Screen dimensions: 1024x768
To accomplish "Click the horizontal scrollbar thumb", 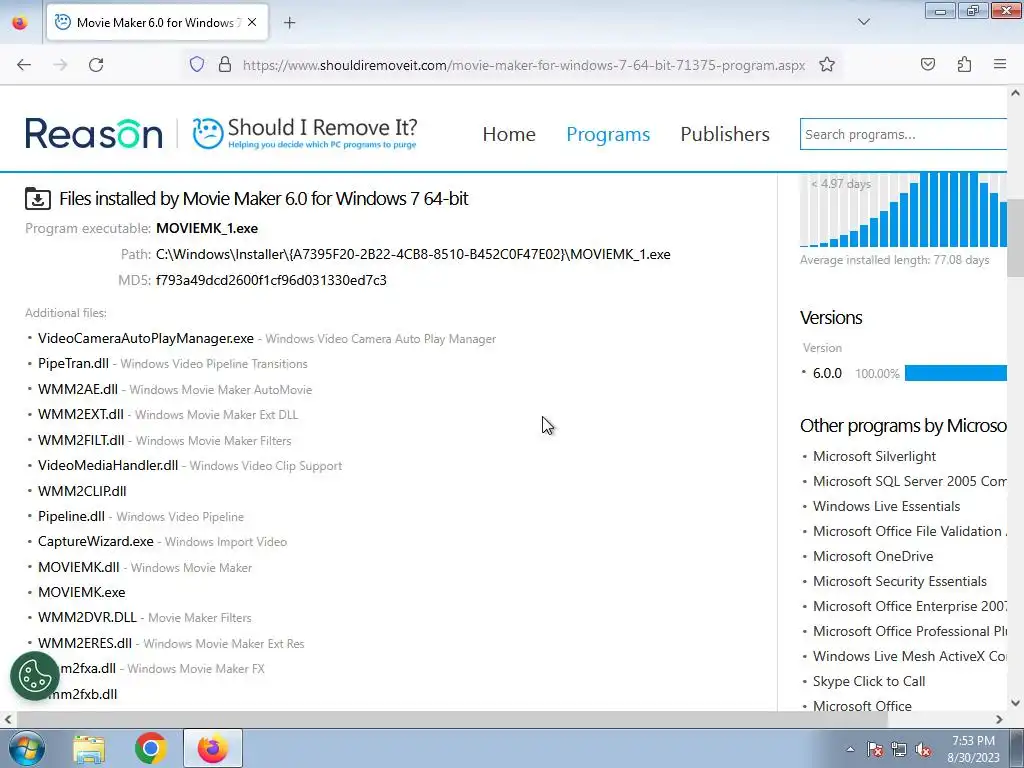I will (452, 719).
